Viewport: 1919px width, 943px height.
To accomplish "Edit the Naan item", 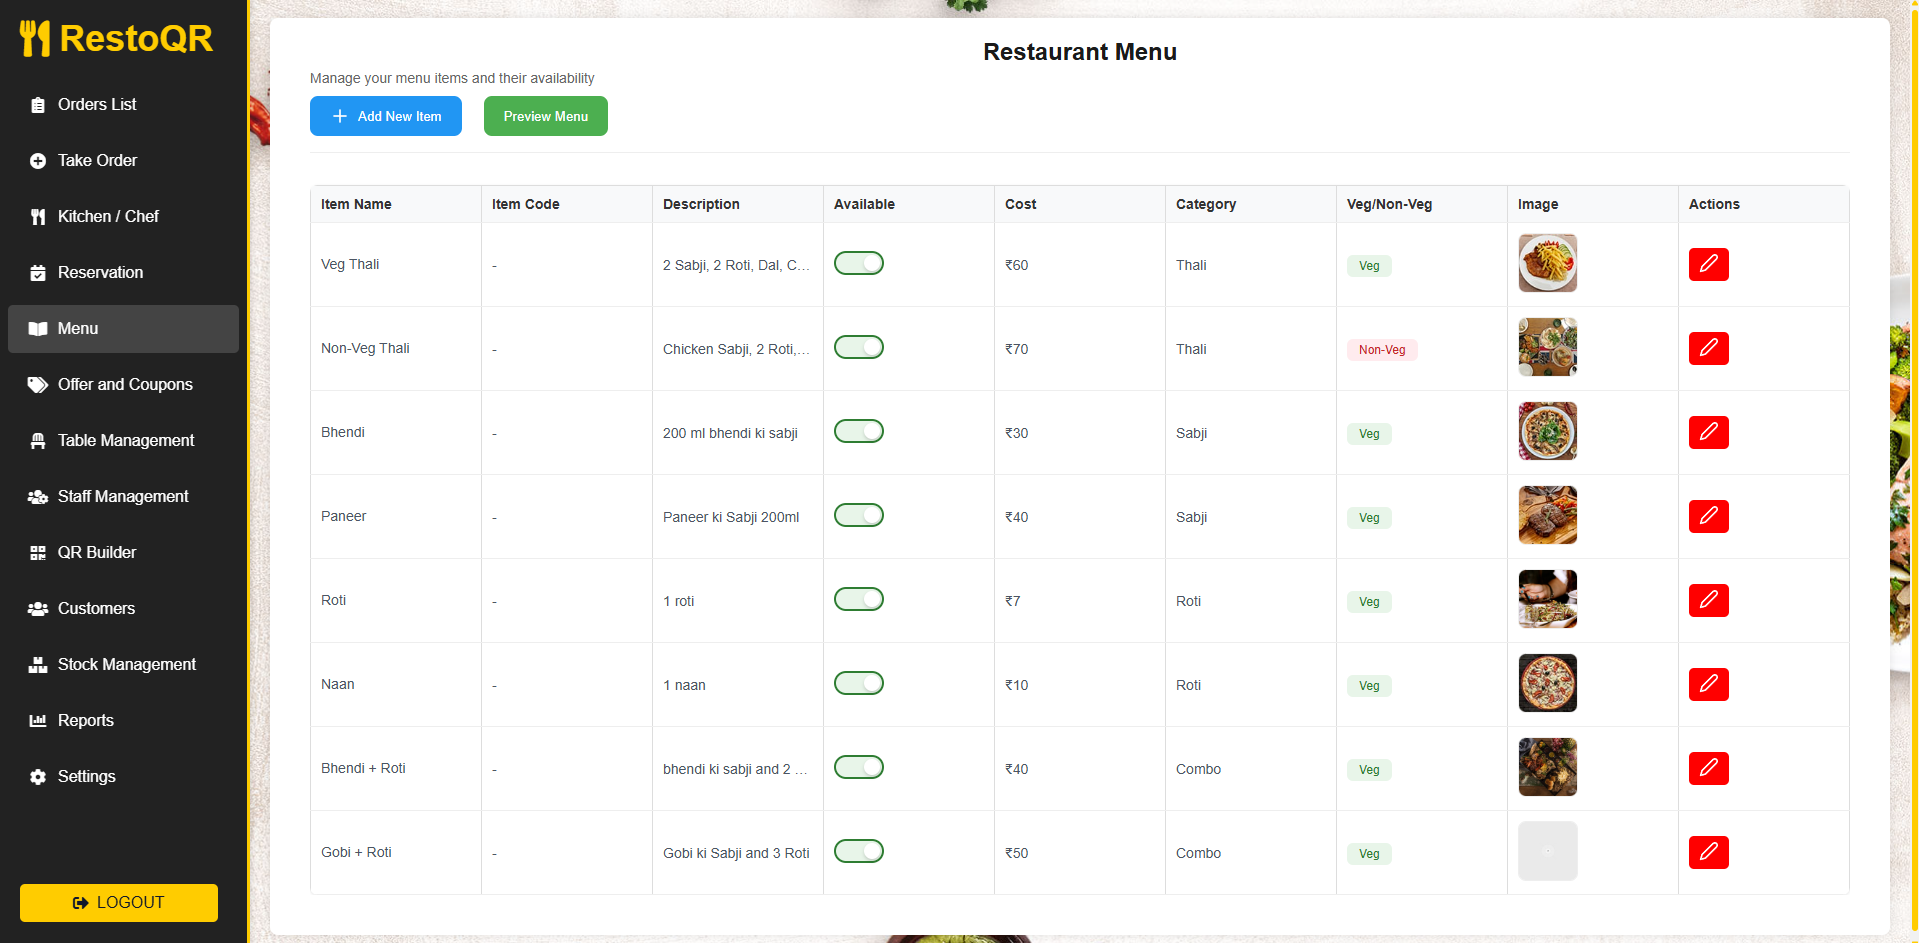I will 1708,684.
